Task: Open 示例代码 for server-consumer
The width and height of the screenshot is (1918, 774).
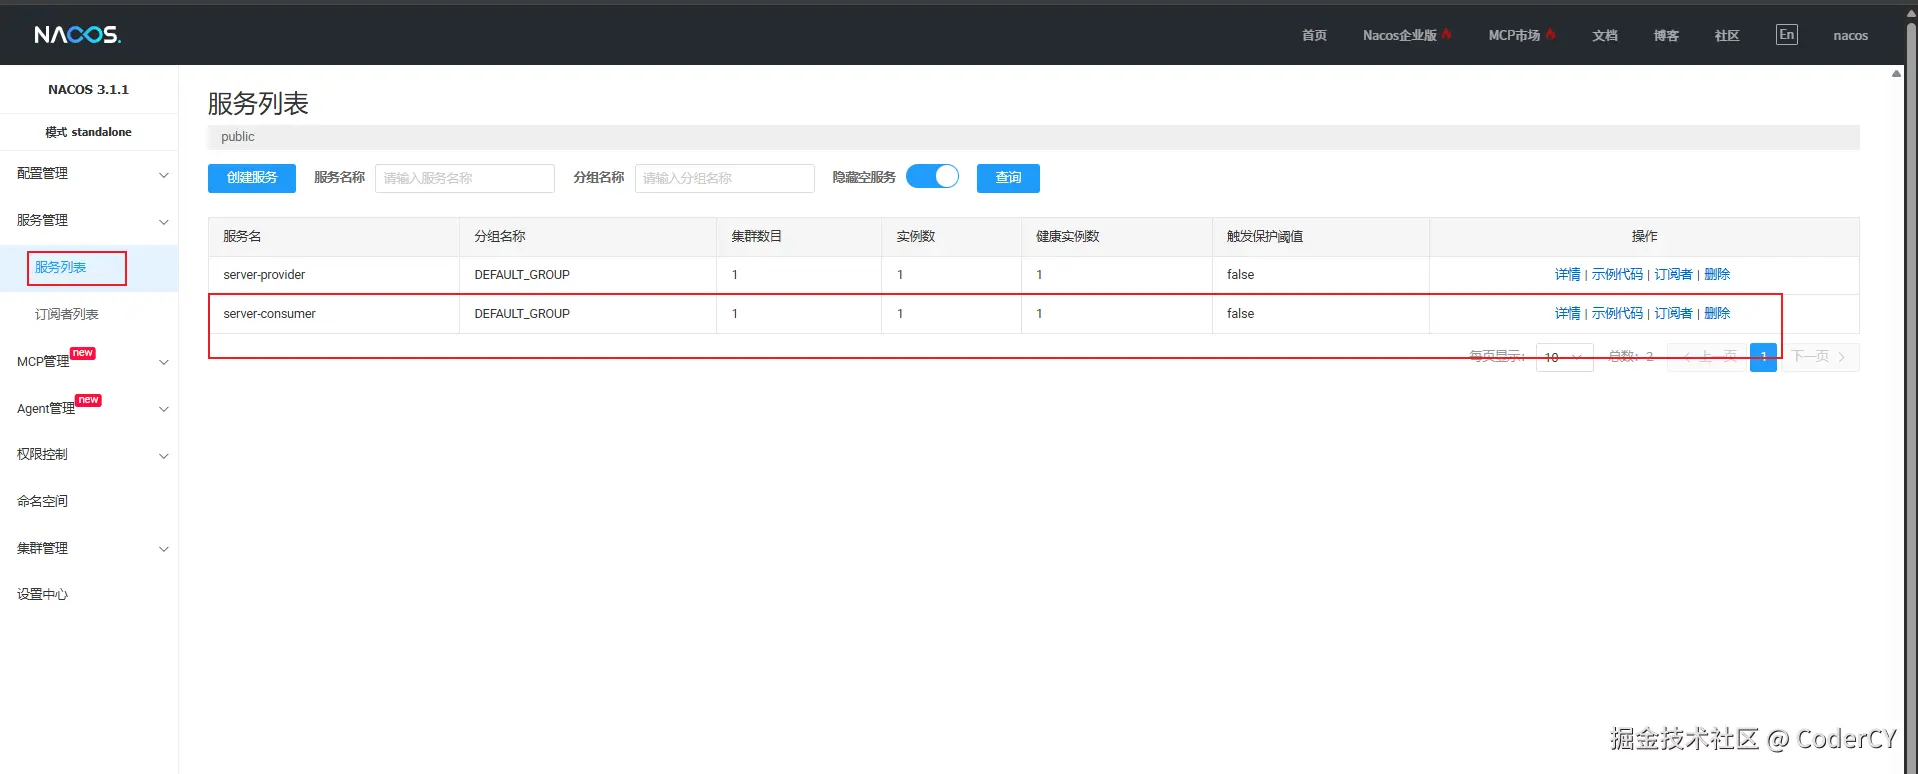Action: pos(1617,313)
